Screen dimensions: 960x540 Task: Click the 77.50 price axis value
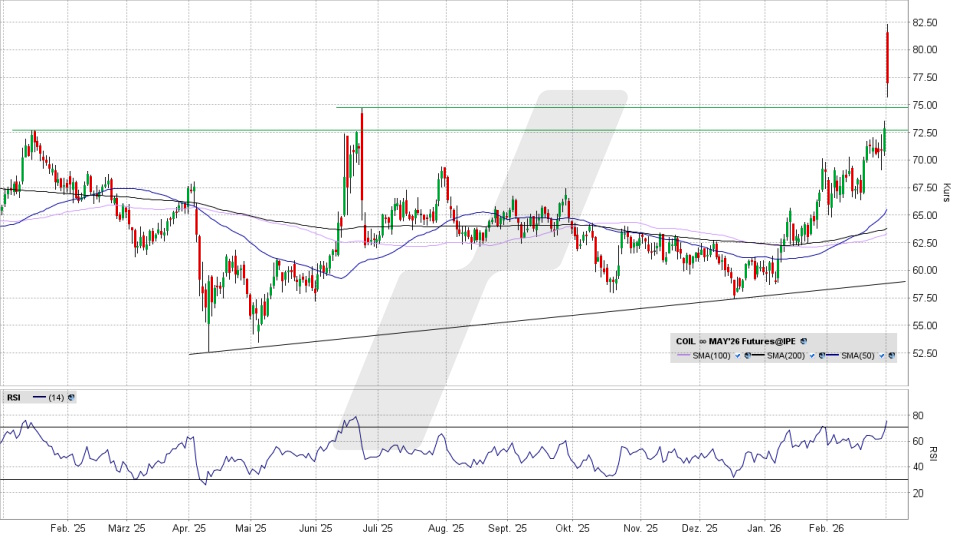924,77
